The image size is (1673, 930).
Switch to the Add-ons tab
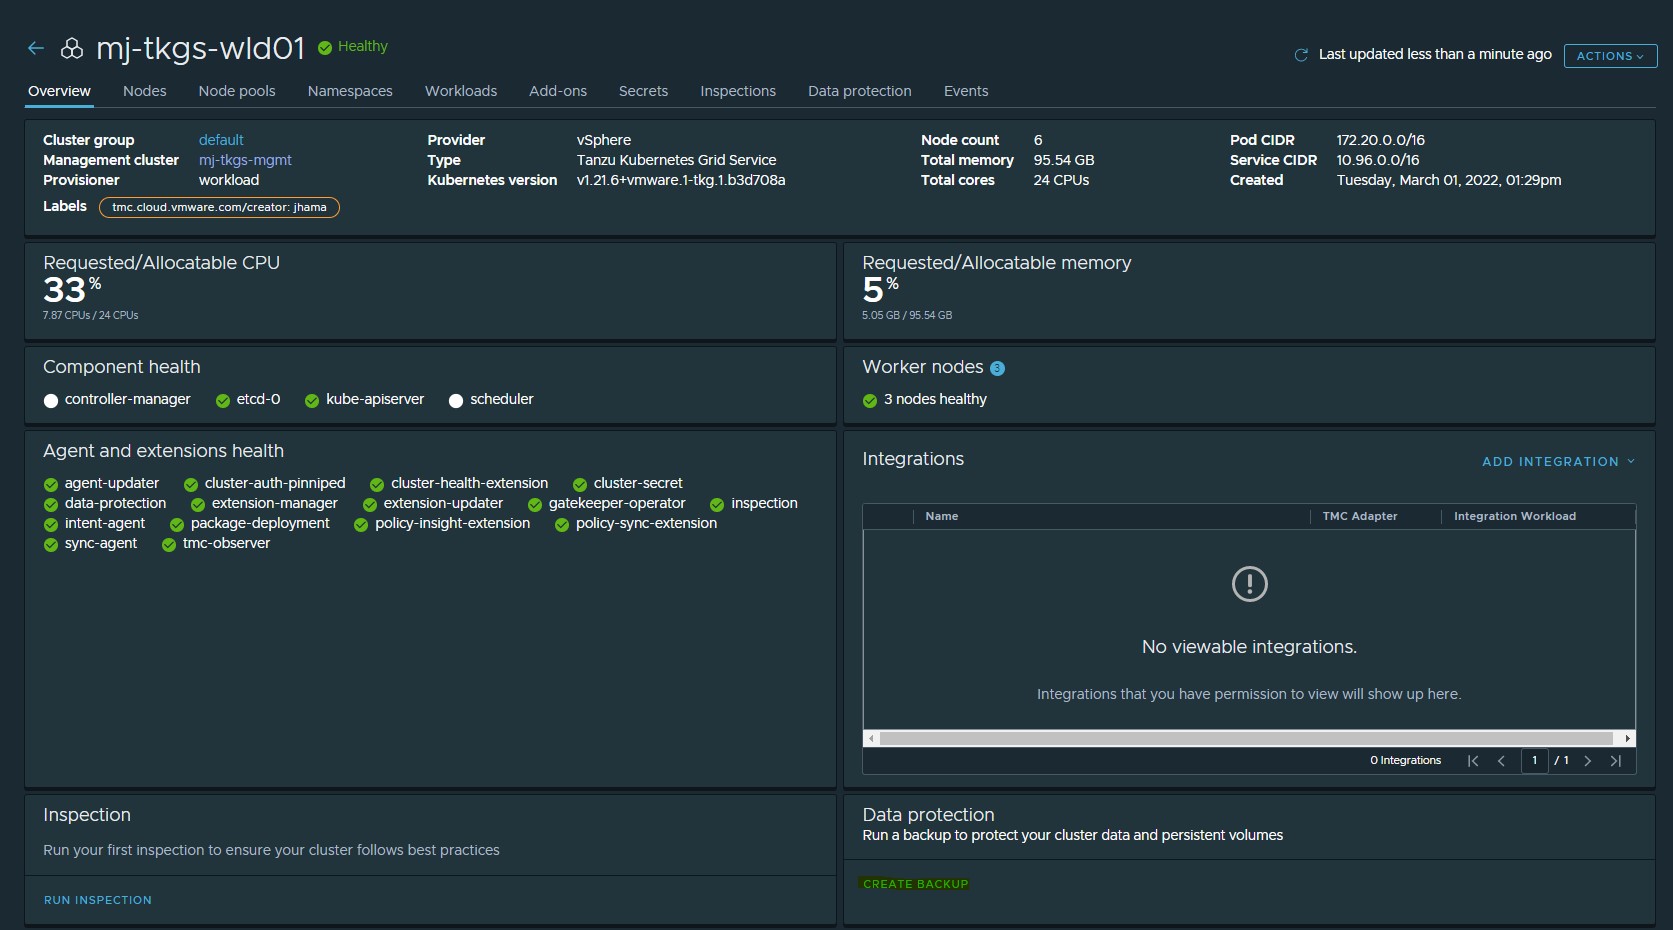pyautogui.click(x=558, y=91)
